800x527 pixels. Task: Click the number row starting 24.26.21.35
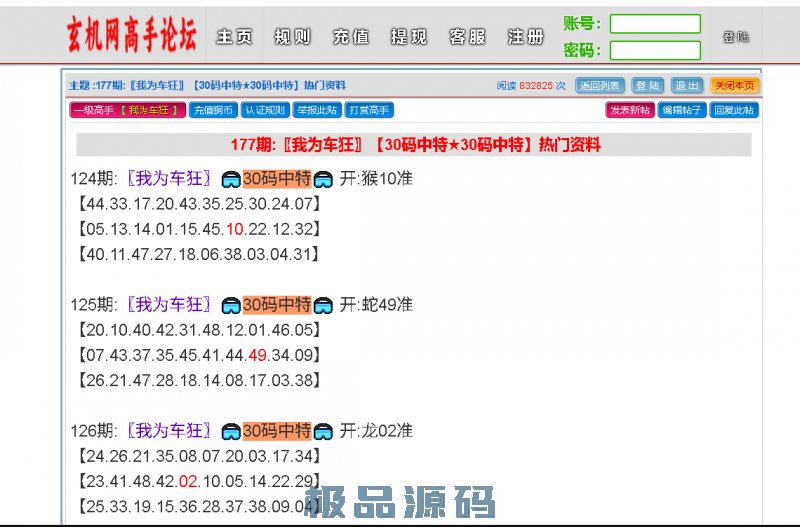199,456
